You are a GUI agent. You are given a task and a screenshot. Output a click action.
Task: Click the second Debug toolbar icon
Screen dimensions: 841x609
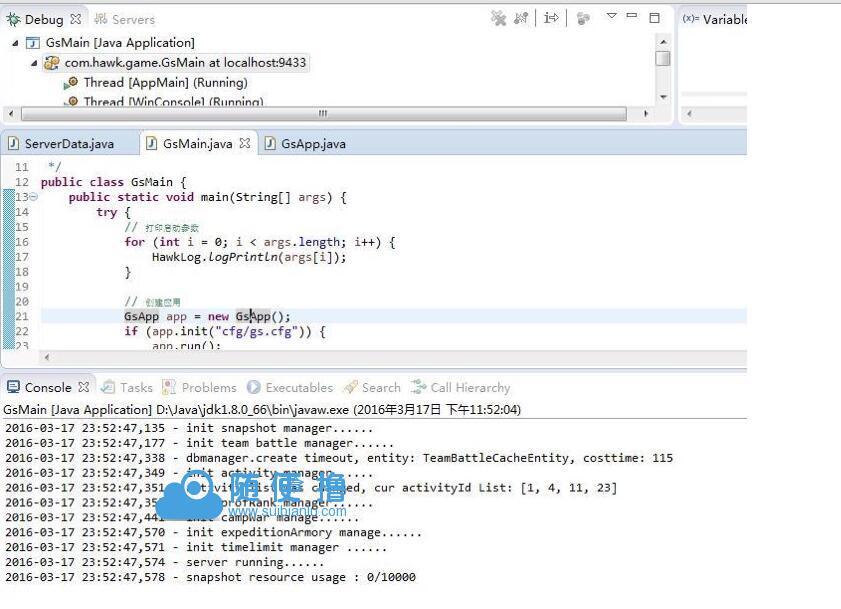pos(520,18)
